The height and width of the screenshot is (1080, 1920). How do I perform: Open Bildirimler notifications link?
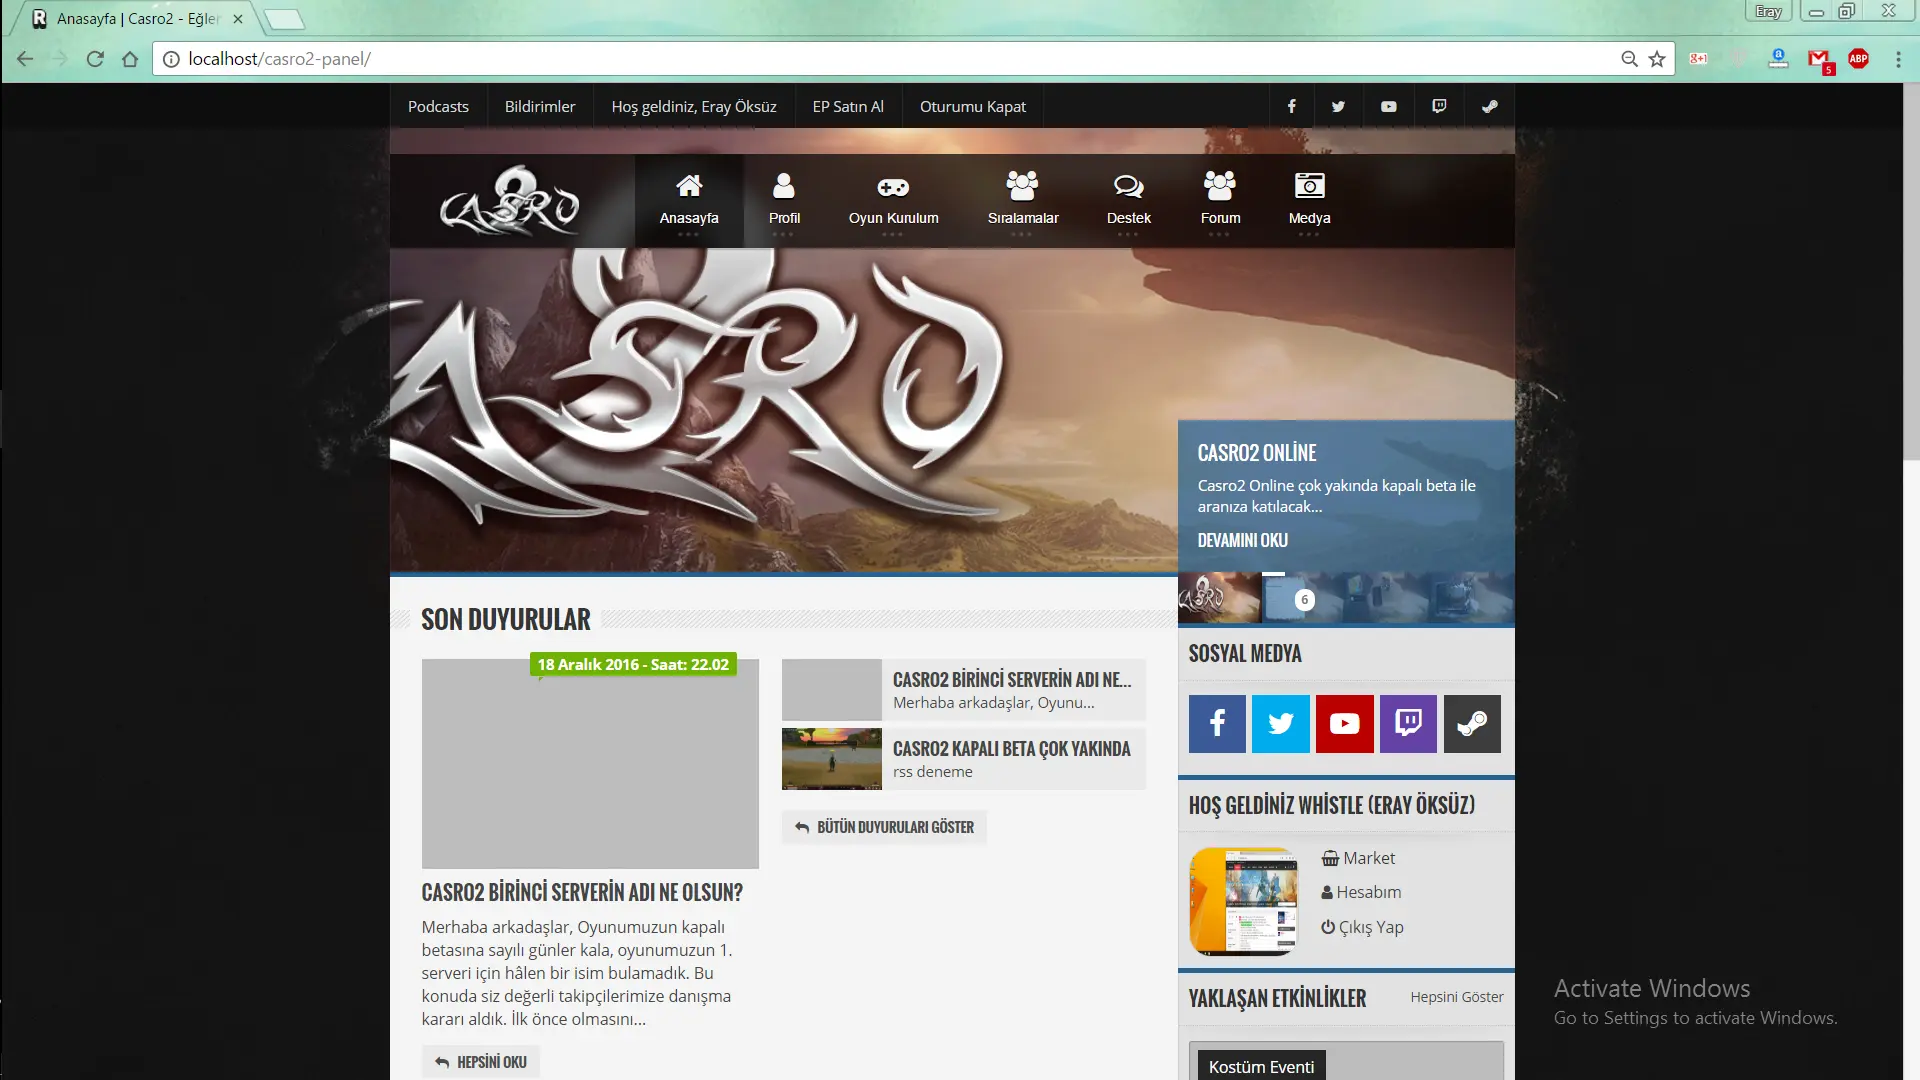click(540, 106)
